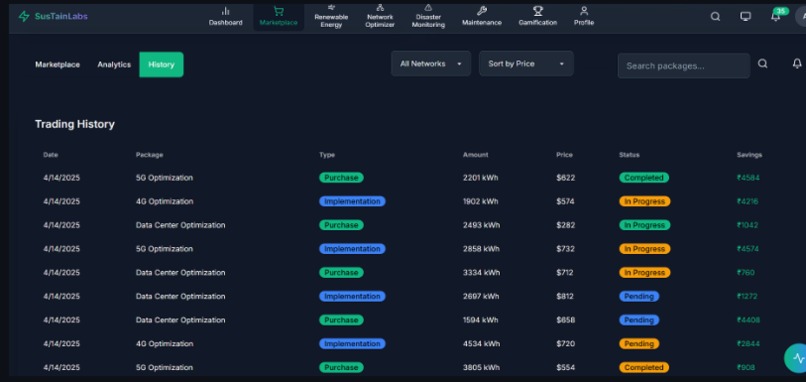806x382 pixels.
Task: Click Pending status in the $812 row
Action: pyautogui.click(x=639, y=297)
